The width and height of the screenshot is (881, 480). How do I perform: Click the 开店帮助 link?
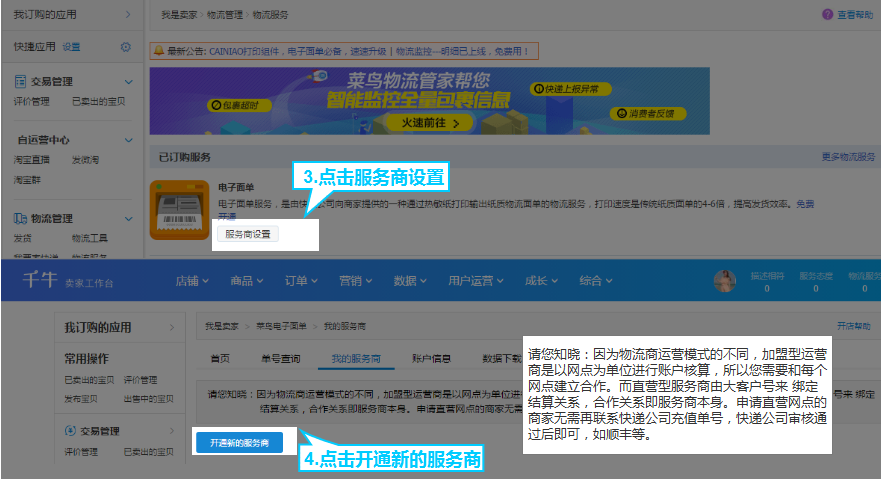[x=853, y=326]
